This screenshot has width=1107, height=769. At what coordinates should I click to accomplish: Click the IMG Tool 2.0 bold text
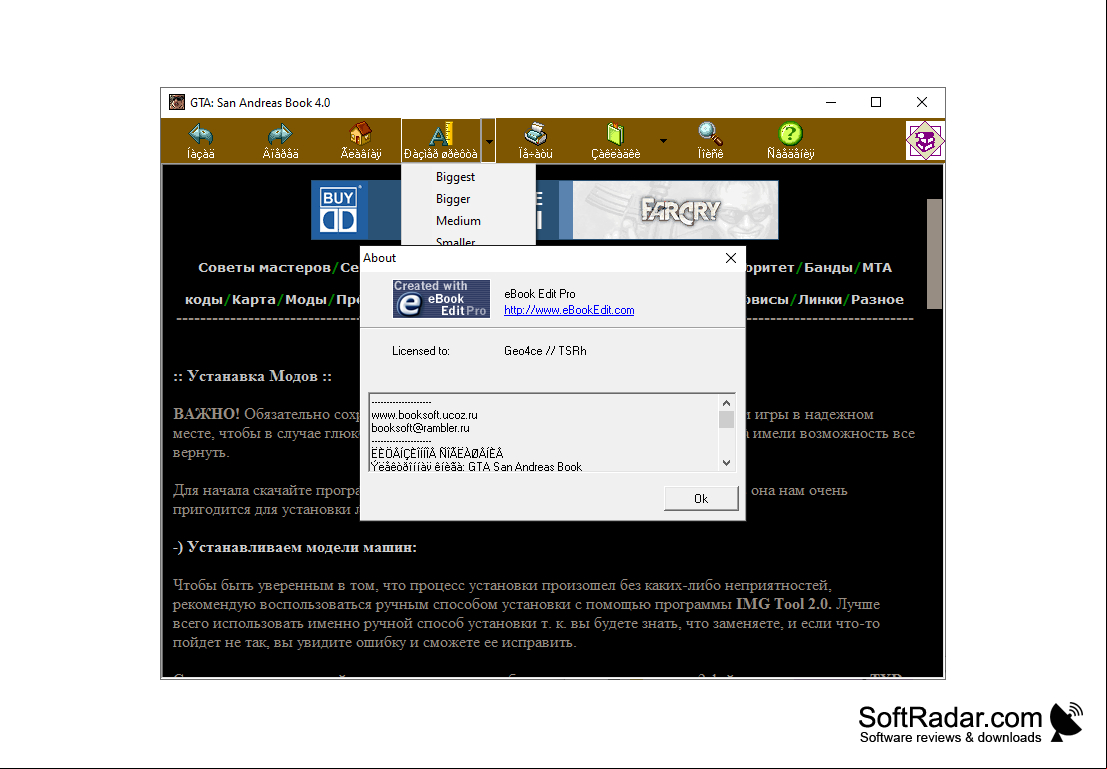[784, 604]
